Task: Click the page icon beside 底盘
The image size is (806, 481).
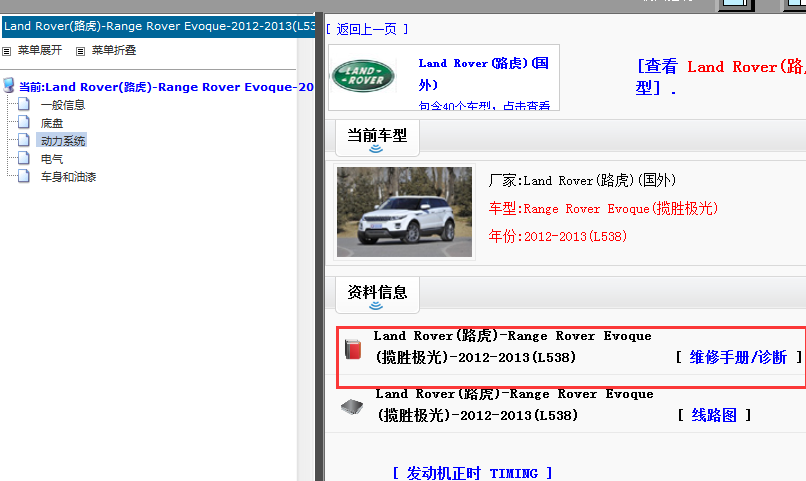Action: [x=24, y=122]
